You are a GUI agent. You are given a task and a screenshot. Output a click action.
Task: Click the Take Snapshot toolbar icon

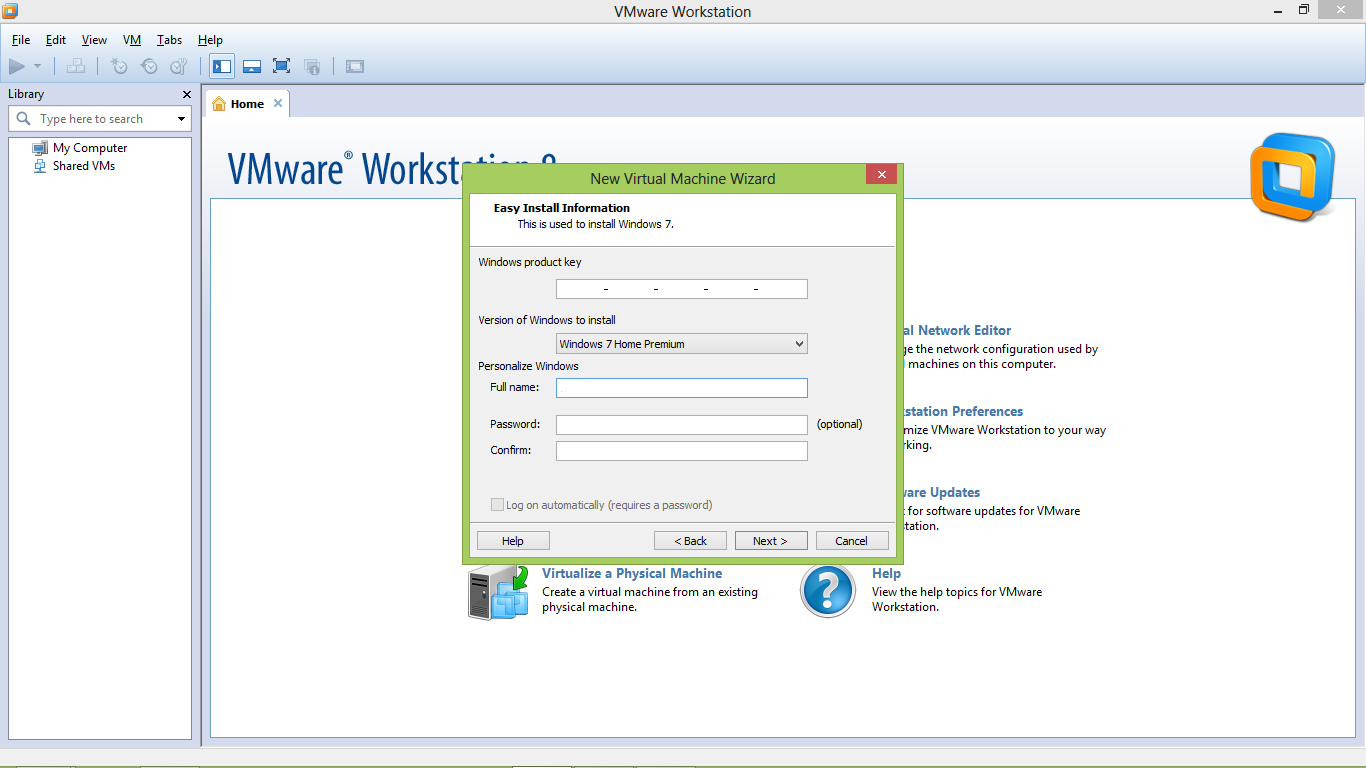pyautogui.click(x=119, y=66)
